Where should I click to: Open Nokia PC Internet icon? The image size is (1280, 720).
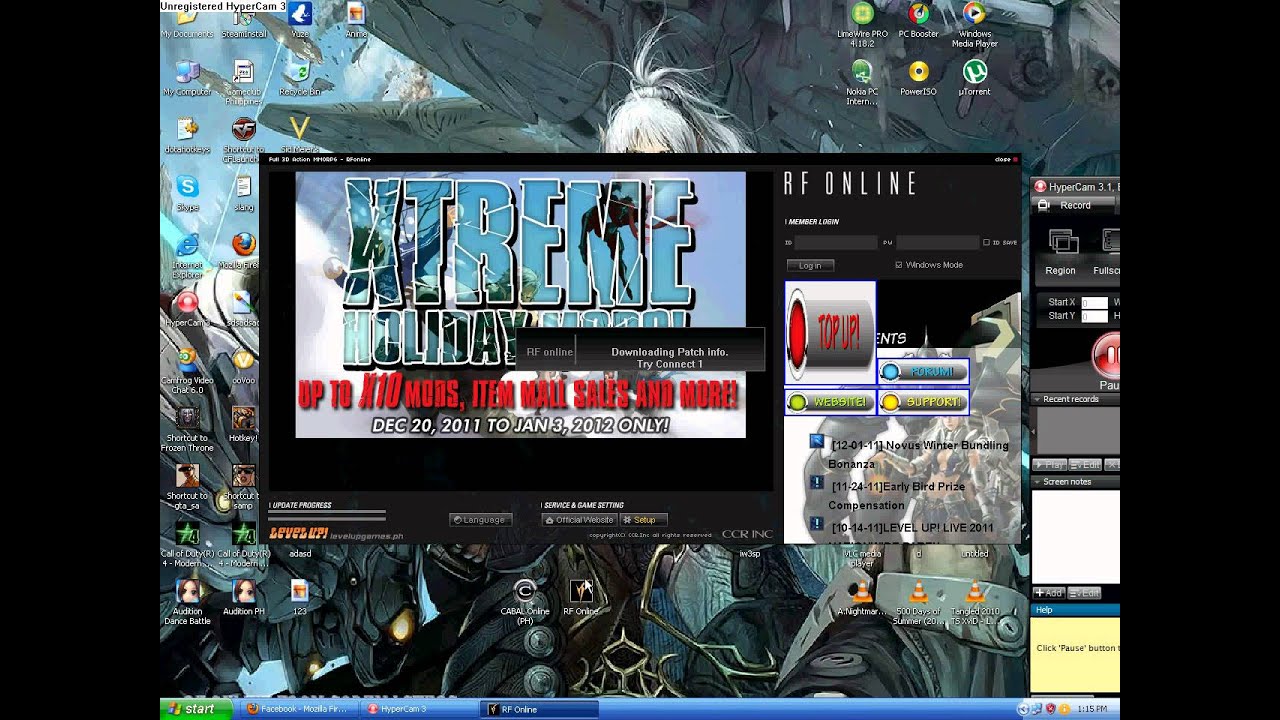click(x=862, y=82)
